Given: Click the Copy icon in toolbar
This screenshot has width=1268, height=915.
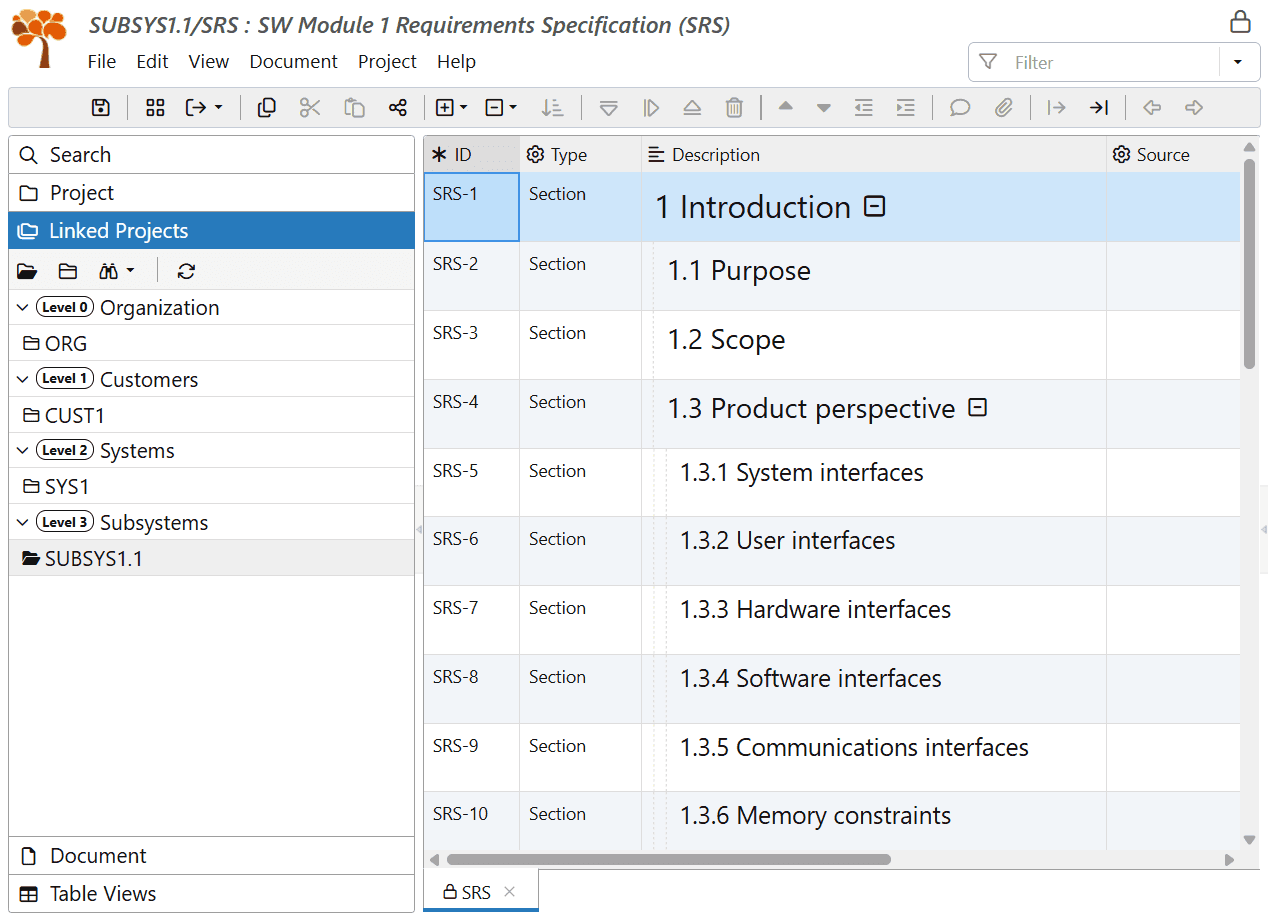Looking at the screenshot, I should (267, 108).
